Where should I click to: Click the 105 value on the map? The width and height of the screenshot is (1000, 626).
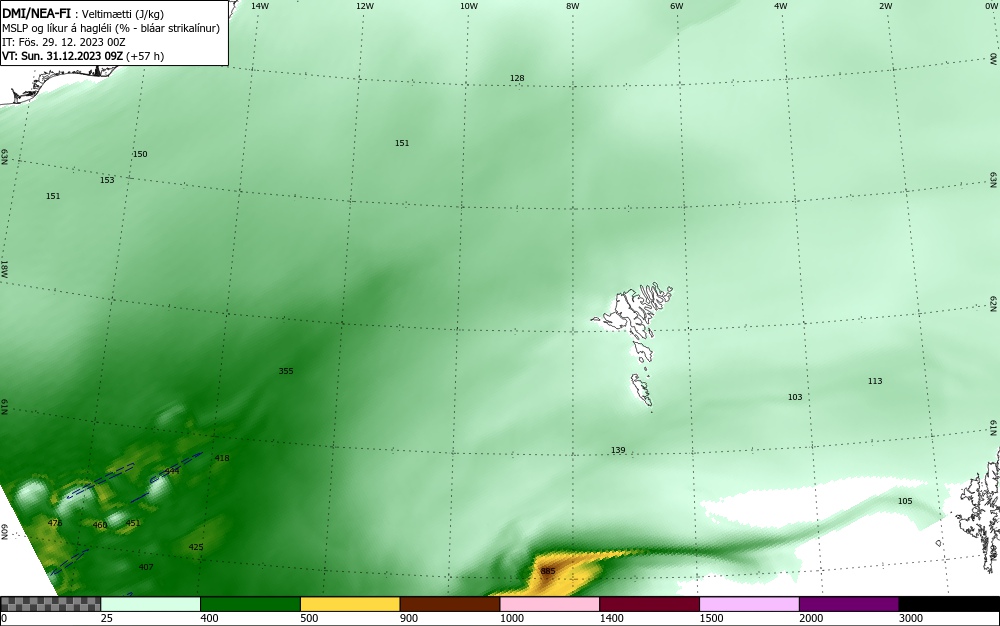tap(905, 501)
